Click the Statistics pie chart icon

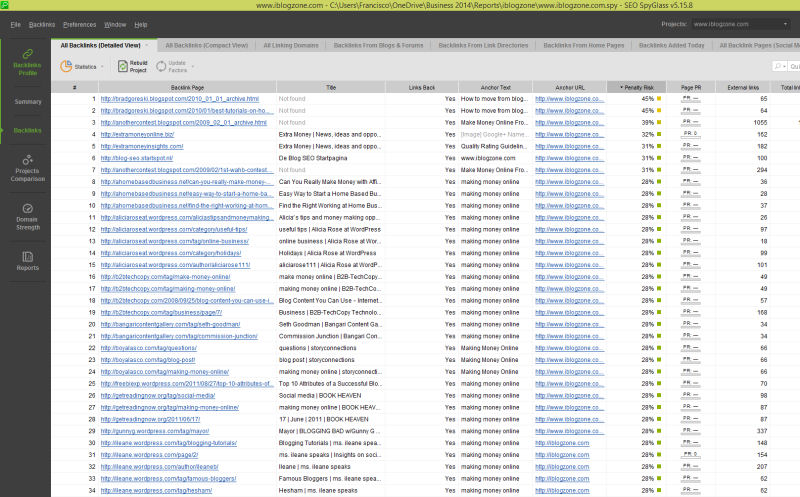click(x=66, y=66)
